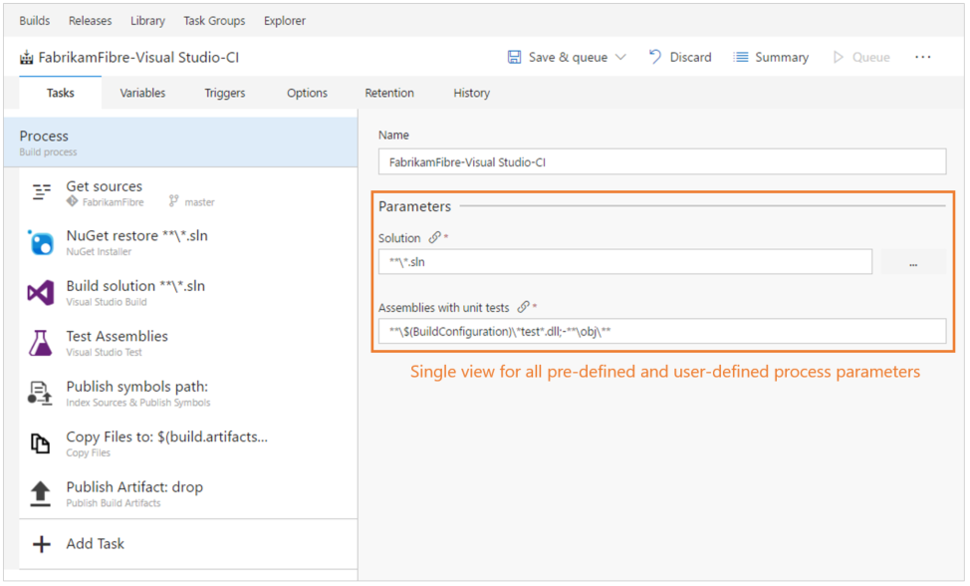Screen dimensions: 970x586
Task: Click the build definition icon beside FabrikamFibre title
Action: click(27, 58)
